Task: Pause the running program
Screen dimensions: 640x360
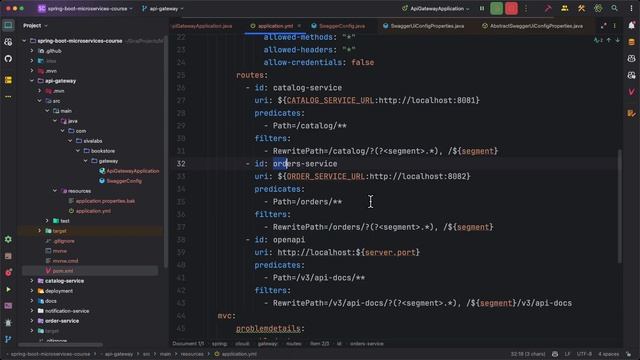Action: click(482, 9)
